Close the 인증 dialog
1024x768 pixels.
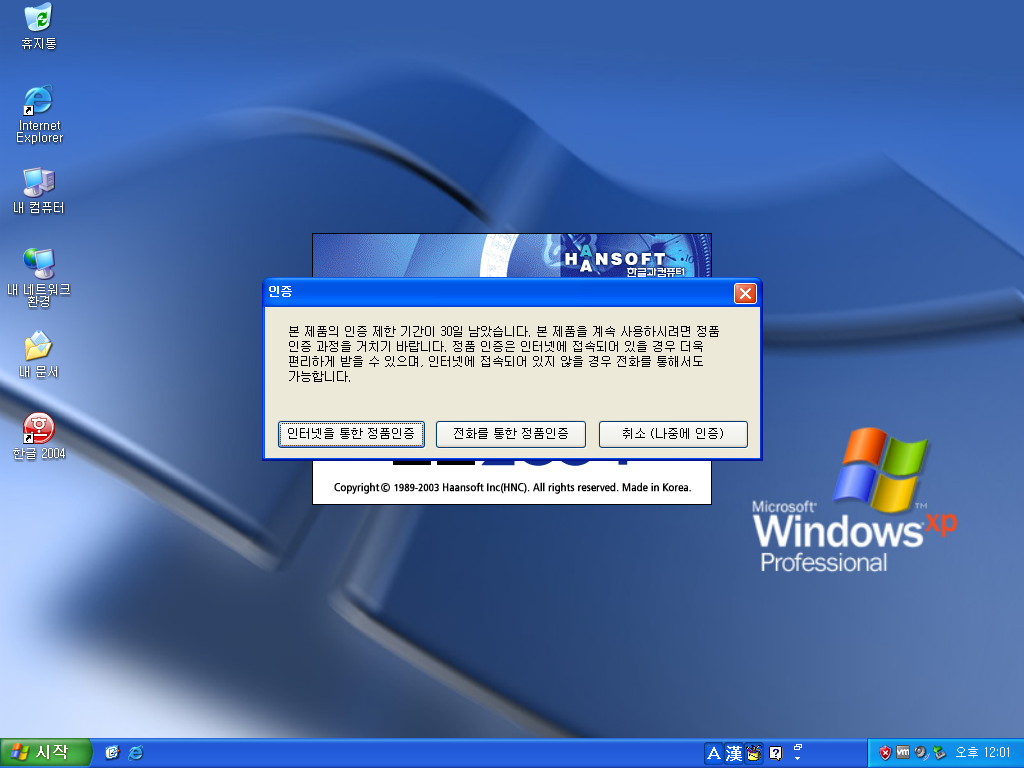[745, 293]
